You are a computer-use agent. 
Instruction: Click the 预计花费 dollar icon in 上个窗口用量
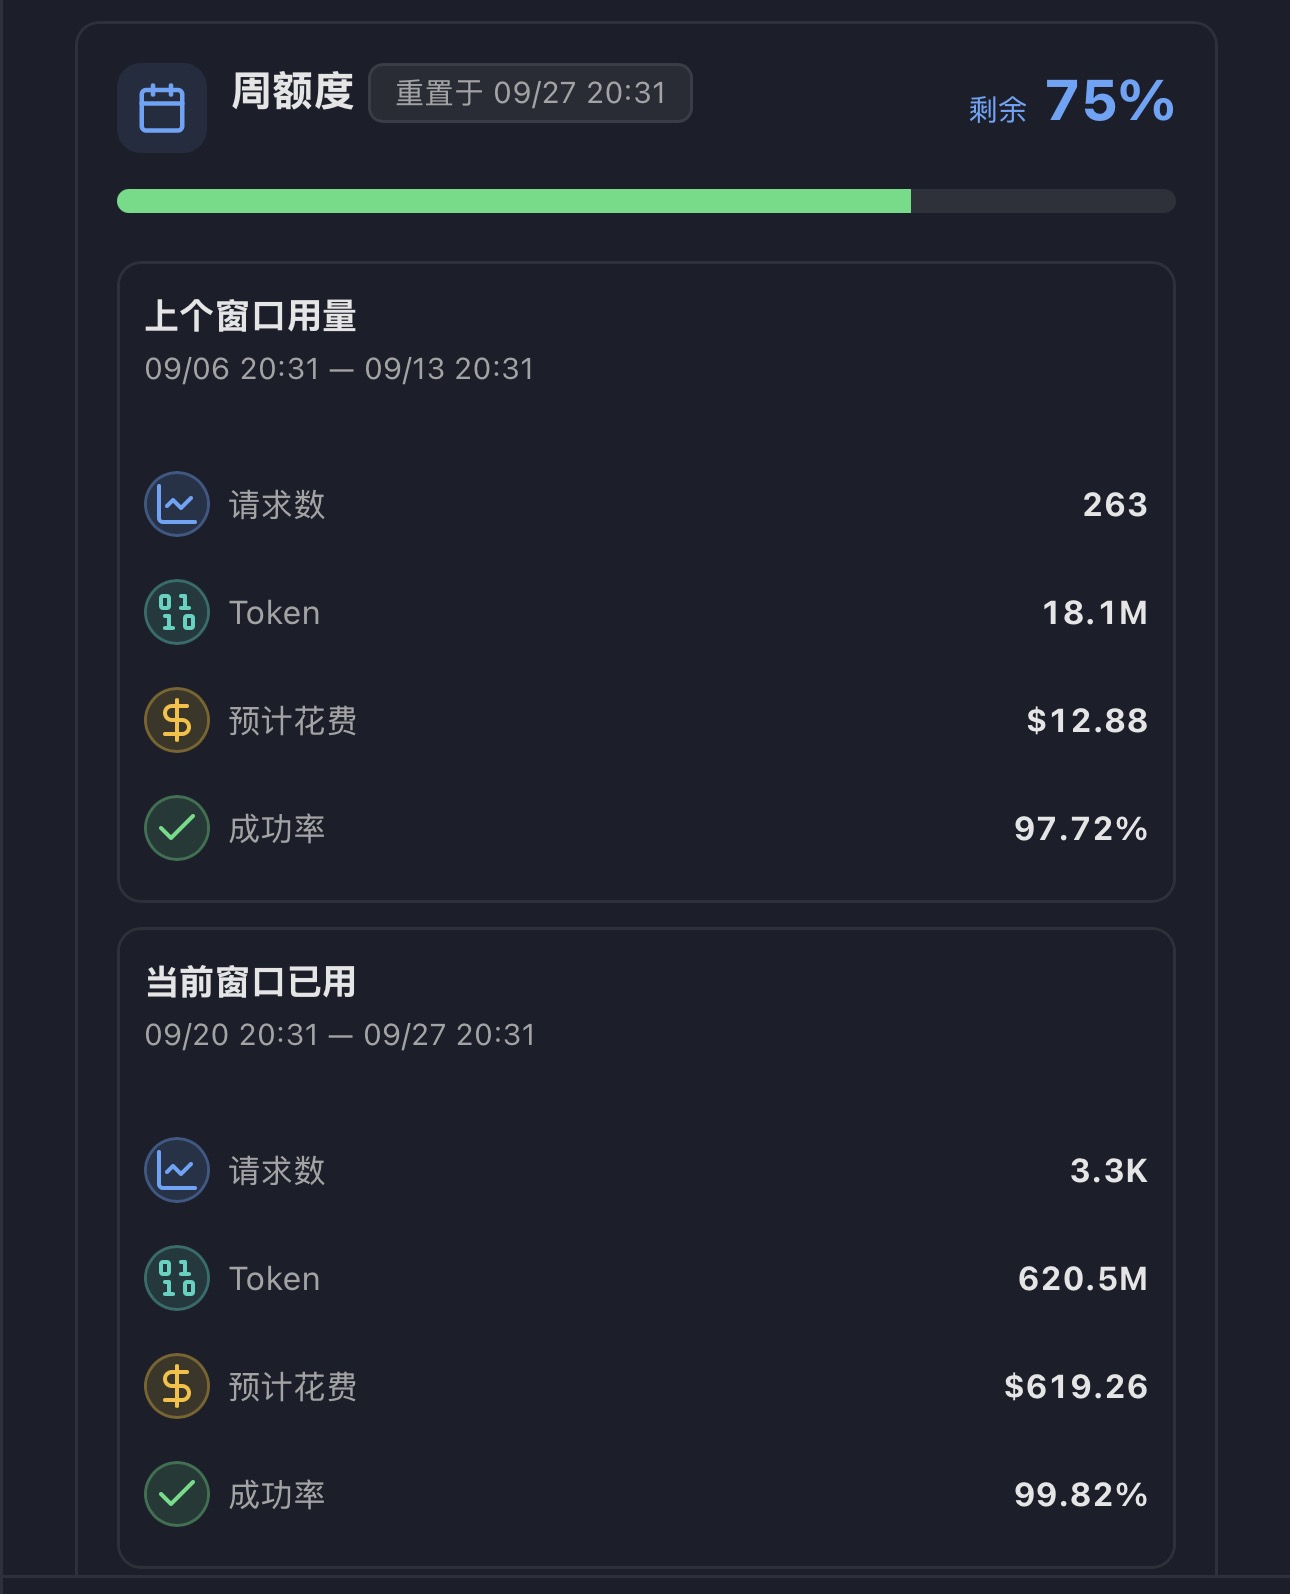(x=177, y=720)
